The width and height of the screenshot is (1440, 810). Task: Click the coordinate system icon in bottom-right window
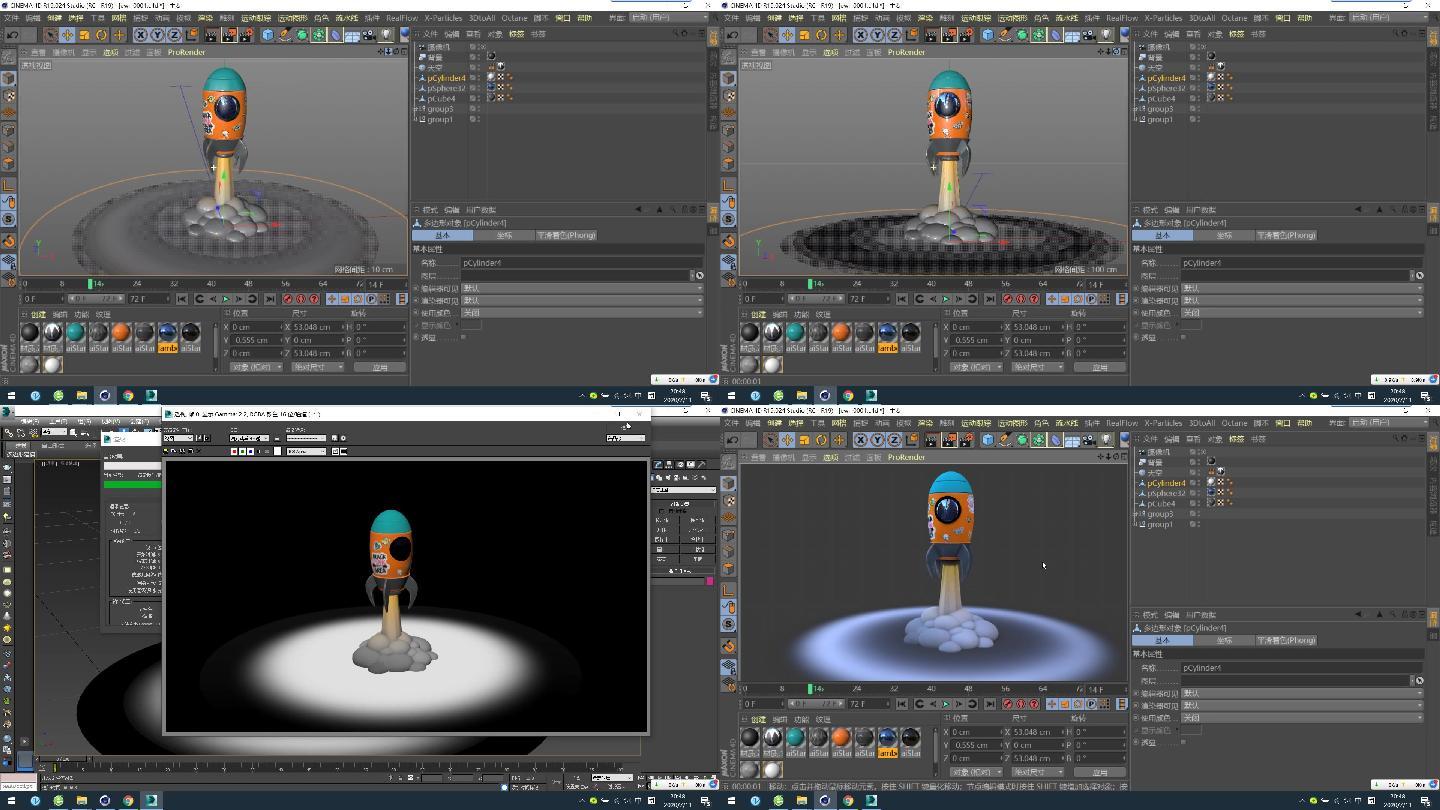tap(911, 440)
